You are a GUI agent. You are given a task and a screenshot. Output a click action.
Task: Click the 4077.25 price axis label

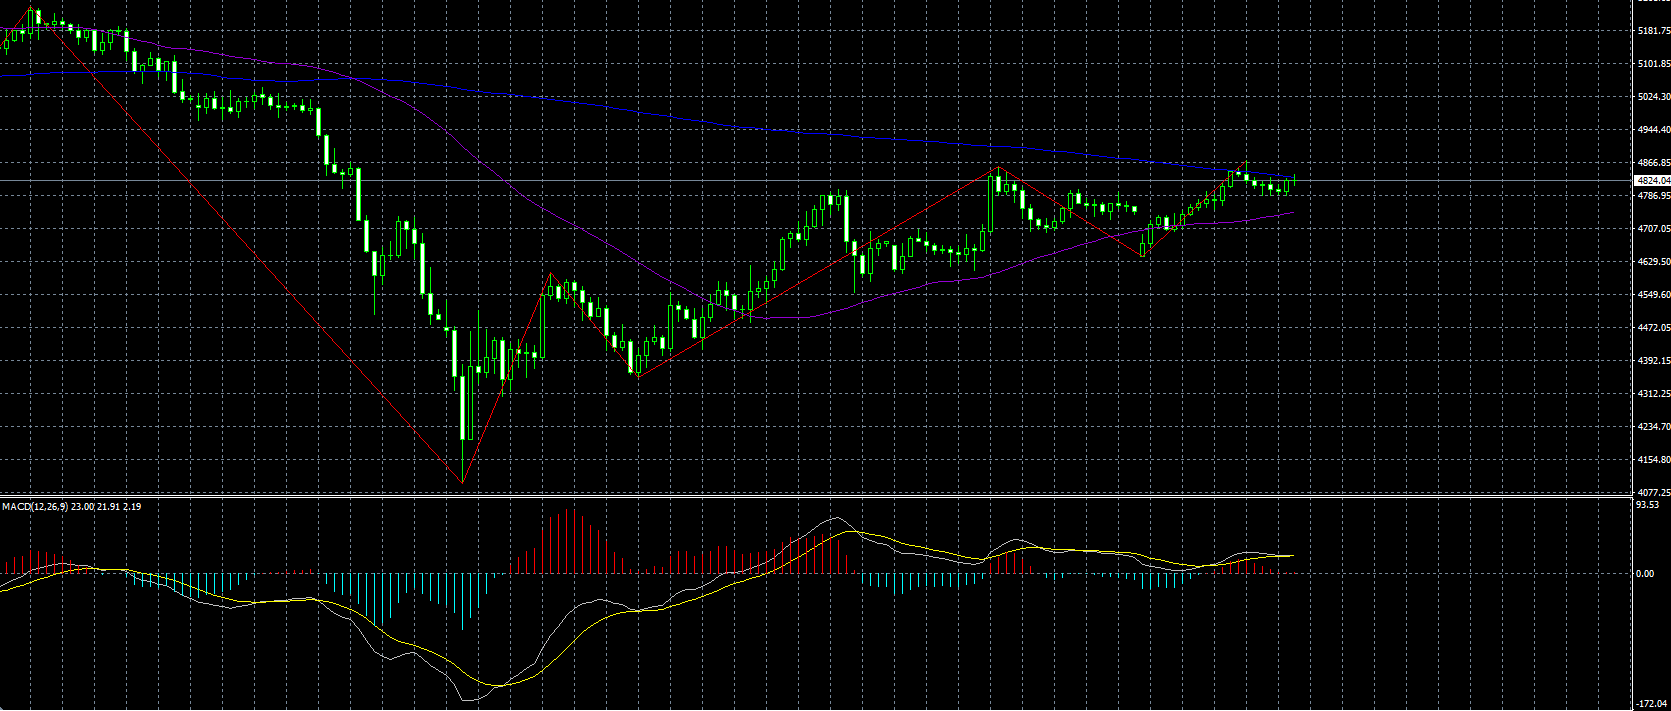tap(1654, 493)
